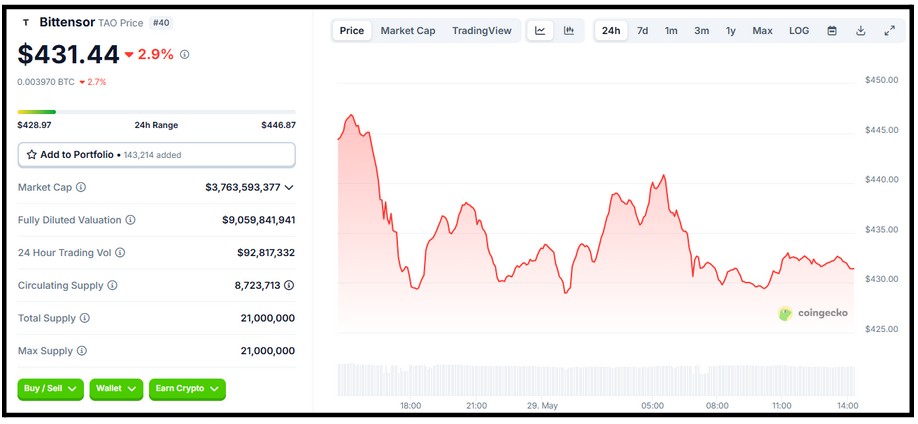This screenshot has width=918, height=424.
Task: Click the Bittensor TAO logo icon
Action: (25, 23)
